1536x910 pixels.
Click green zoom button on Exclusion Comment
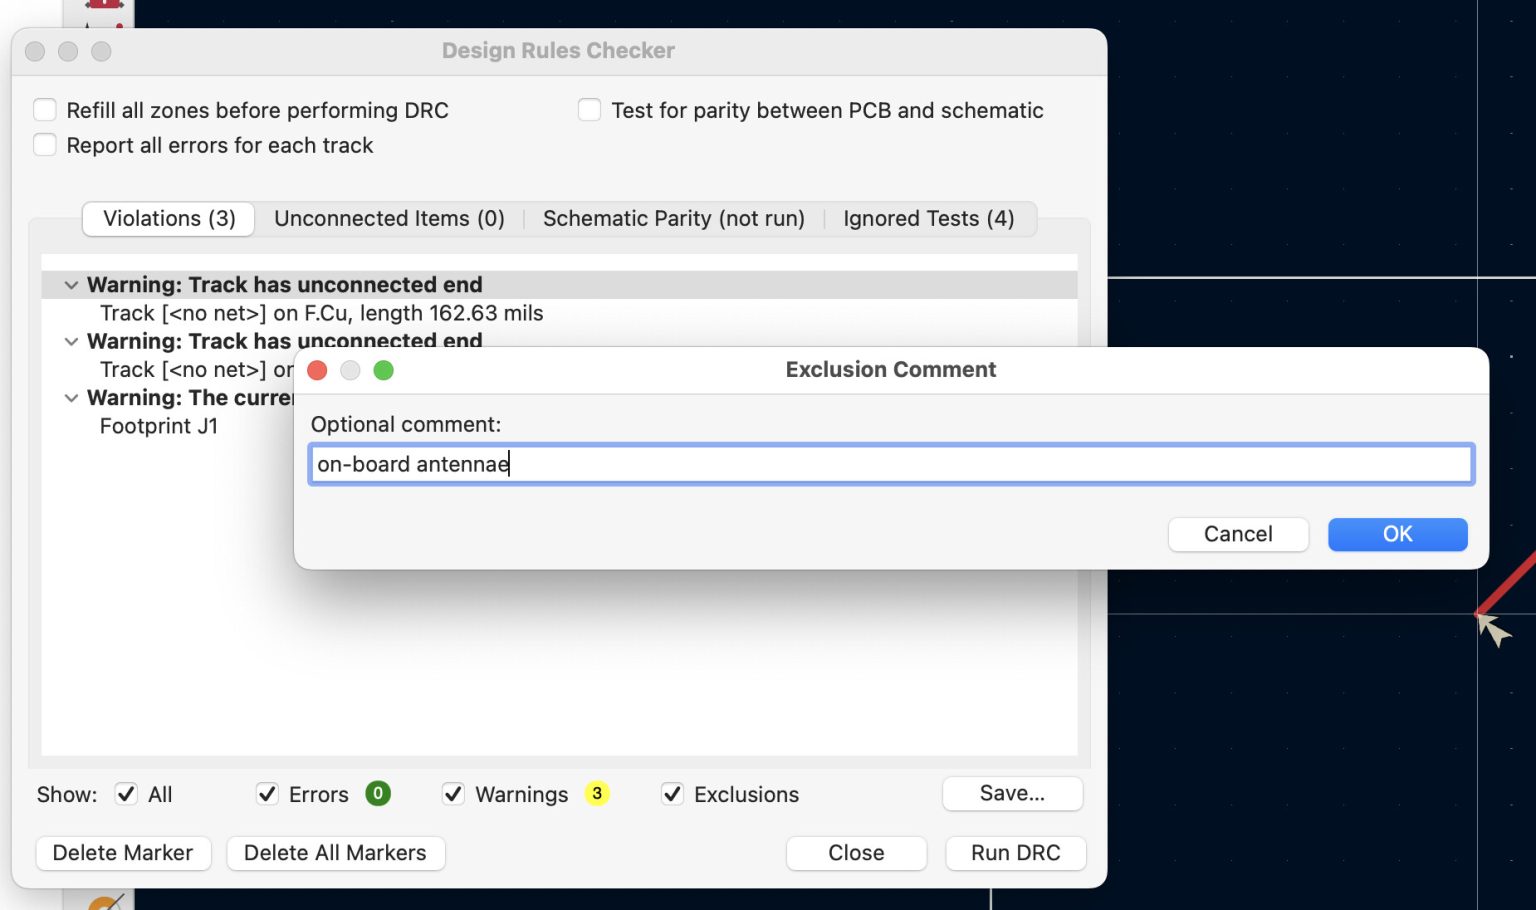(x=383, y=371)
